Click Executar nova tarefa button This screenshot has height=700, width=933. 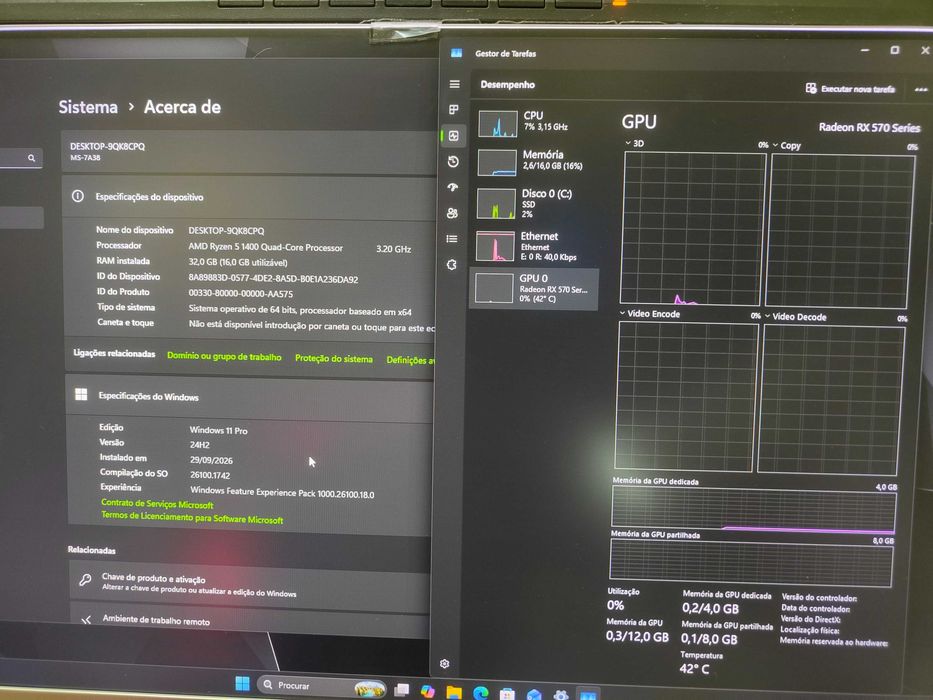click(850, 89)
